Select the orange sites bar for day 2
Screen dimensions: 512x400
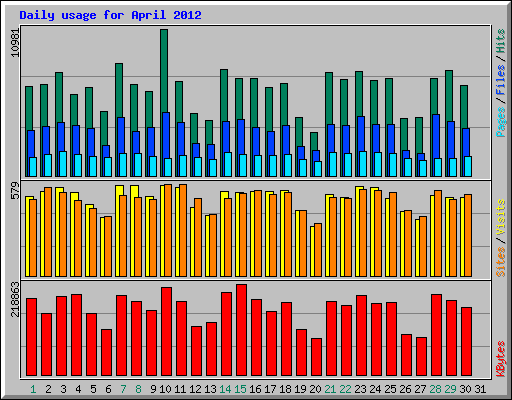click(48, 232)
